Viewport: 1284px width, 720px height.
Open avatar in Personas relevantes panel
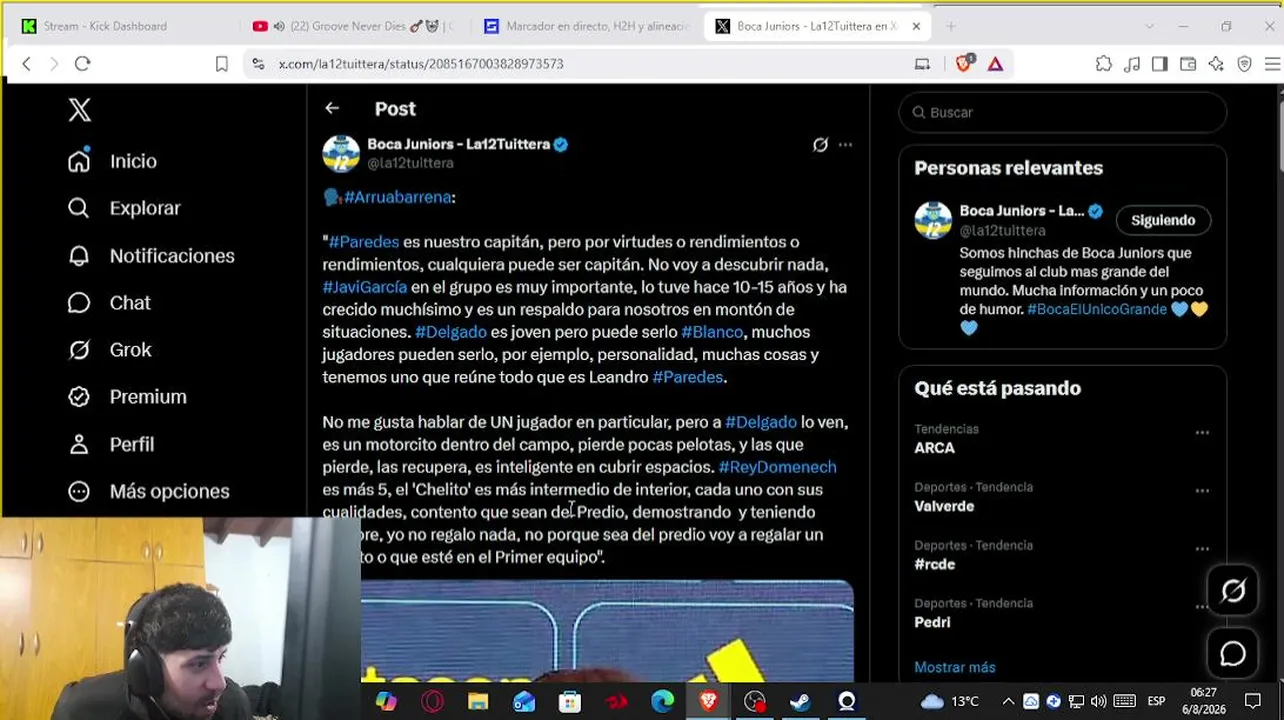[933, 220]
